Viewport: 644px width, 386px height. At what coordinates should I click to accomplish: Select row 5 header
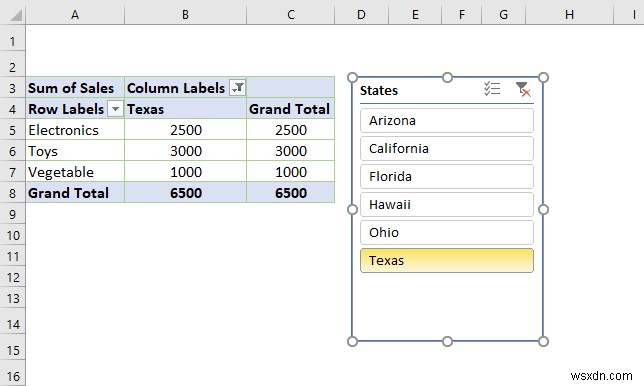coord(12,130)
